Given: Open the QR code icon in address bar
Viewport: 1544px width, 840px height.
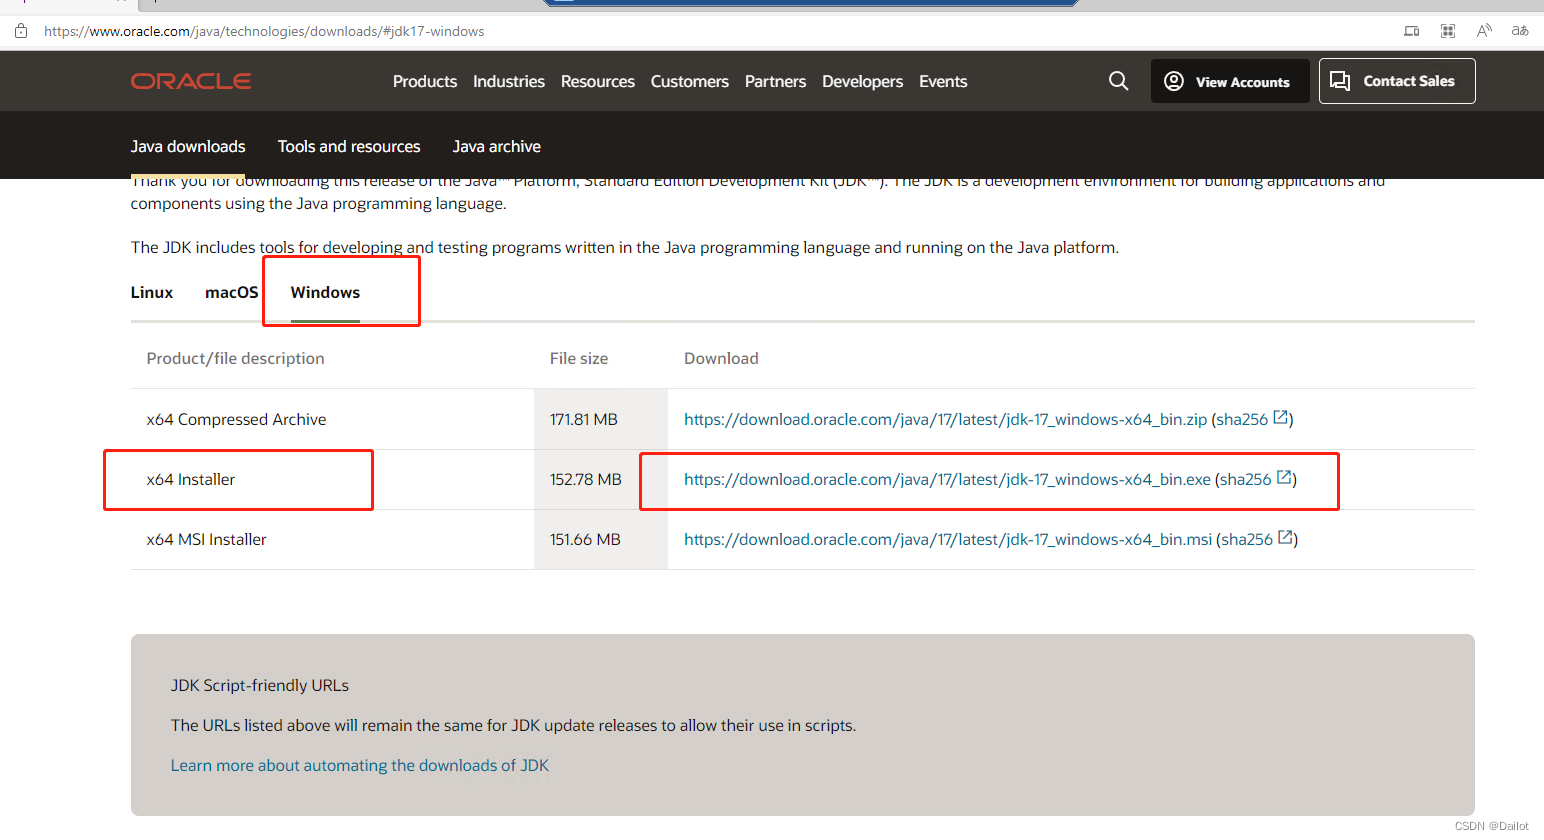Looking at the screenshot, I should (1448, 31).
